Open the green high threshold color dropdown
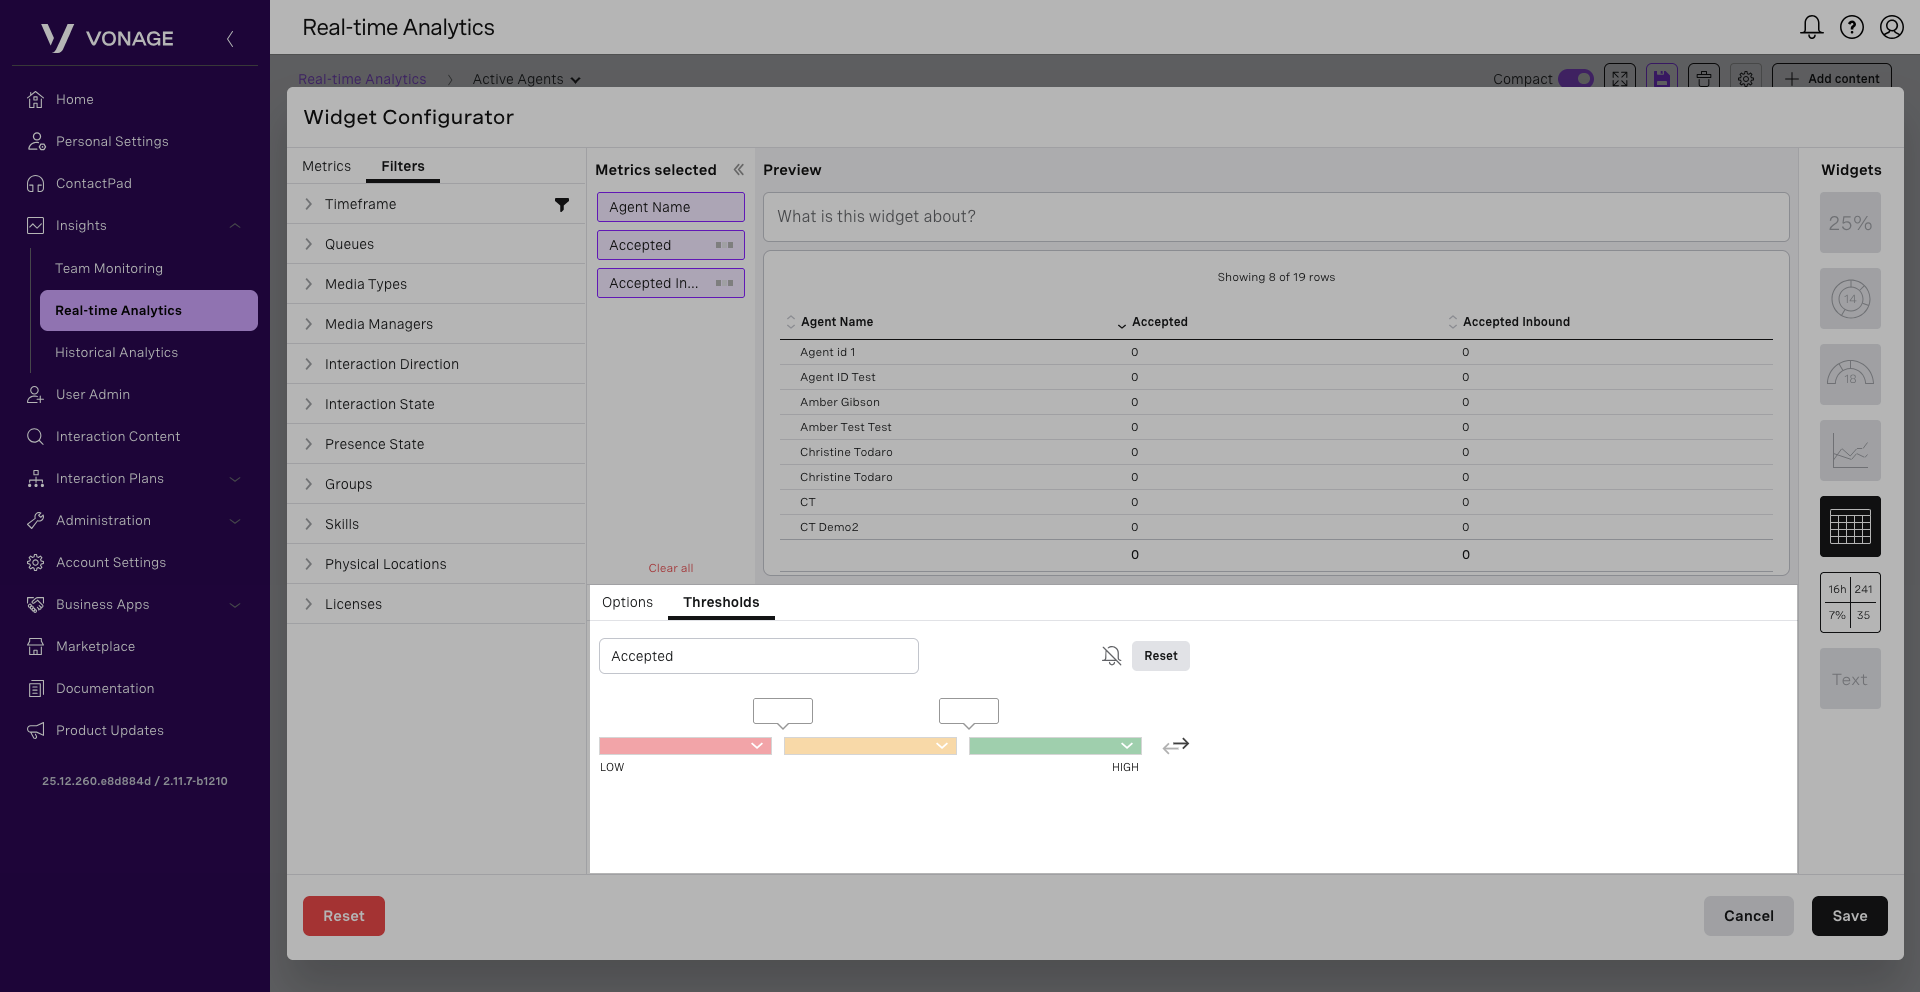 click(x=1127, y=746)
